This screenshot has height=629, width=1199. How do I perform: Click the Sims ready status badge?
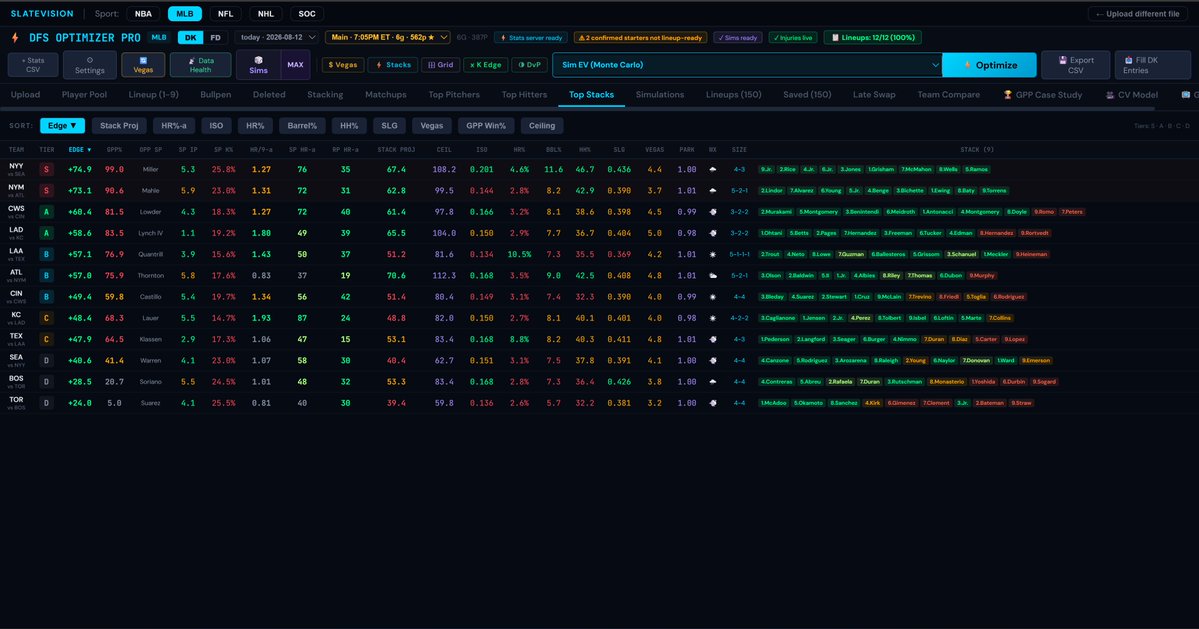coord(737,37)
